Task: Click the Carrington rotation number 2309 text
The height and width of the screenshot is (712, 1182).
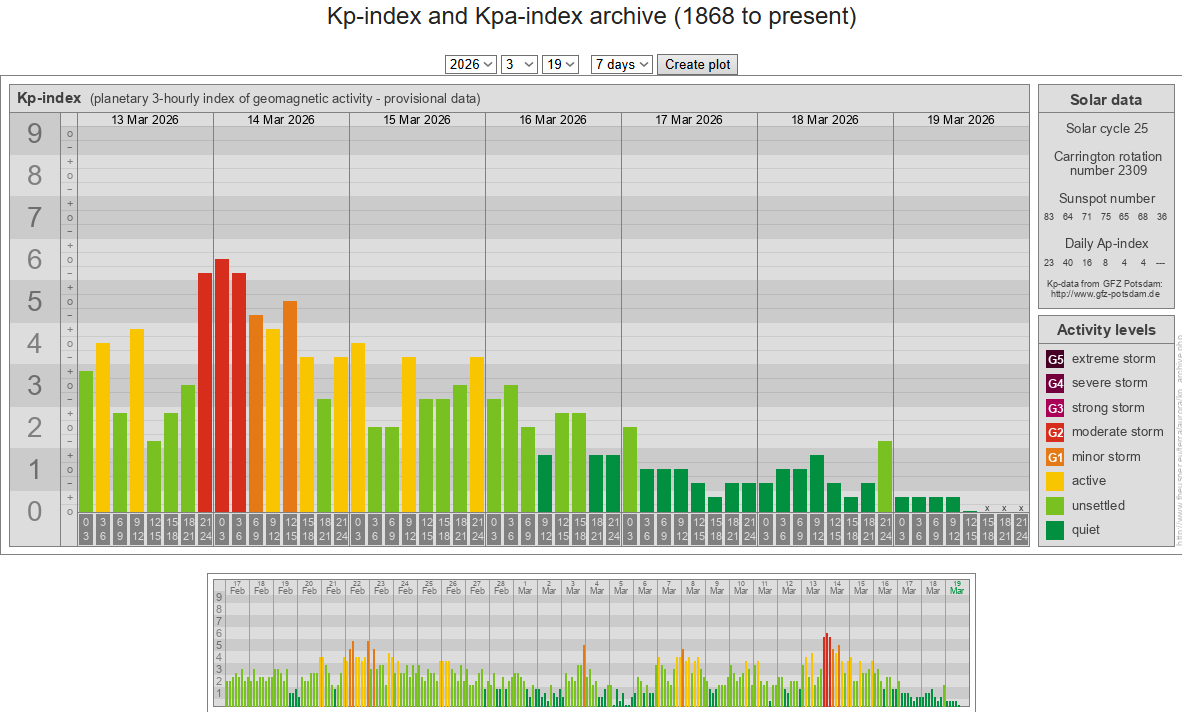Action: [x=1107, y=163]
